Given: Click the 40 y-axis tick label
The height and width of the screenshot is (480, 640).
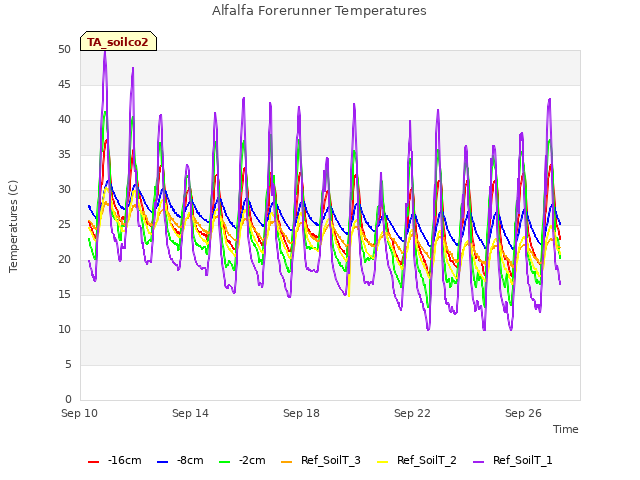Looking at the screenshot, I should 64,120.
